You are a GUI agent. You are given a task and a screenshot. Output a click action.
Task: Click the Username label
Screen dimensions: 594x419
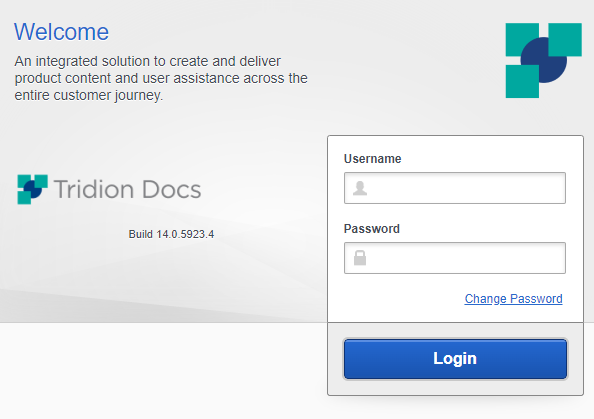372,159
